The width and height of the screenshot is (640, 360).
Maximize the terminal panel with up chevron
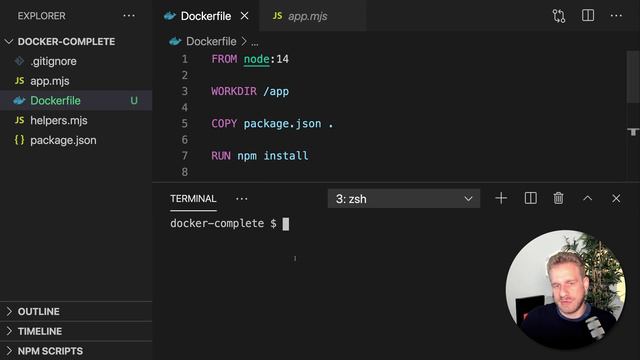point(587,198)
